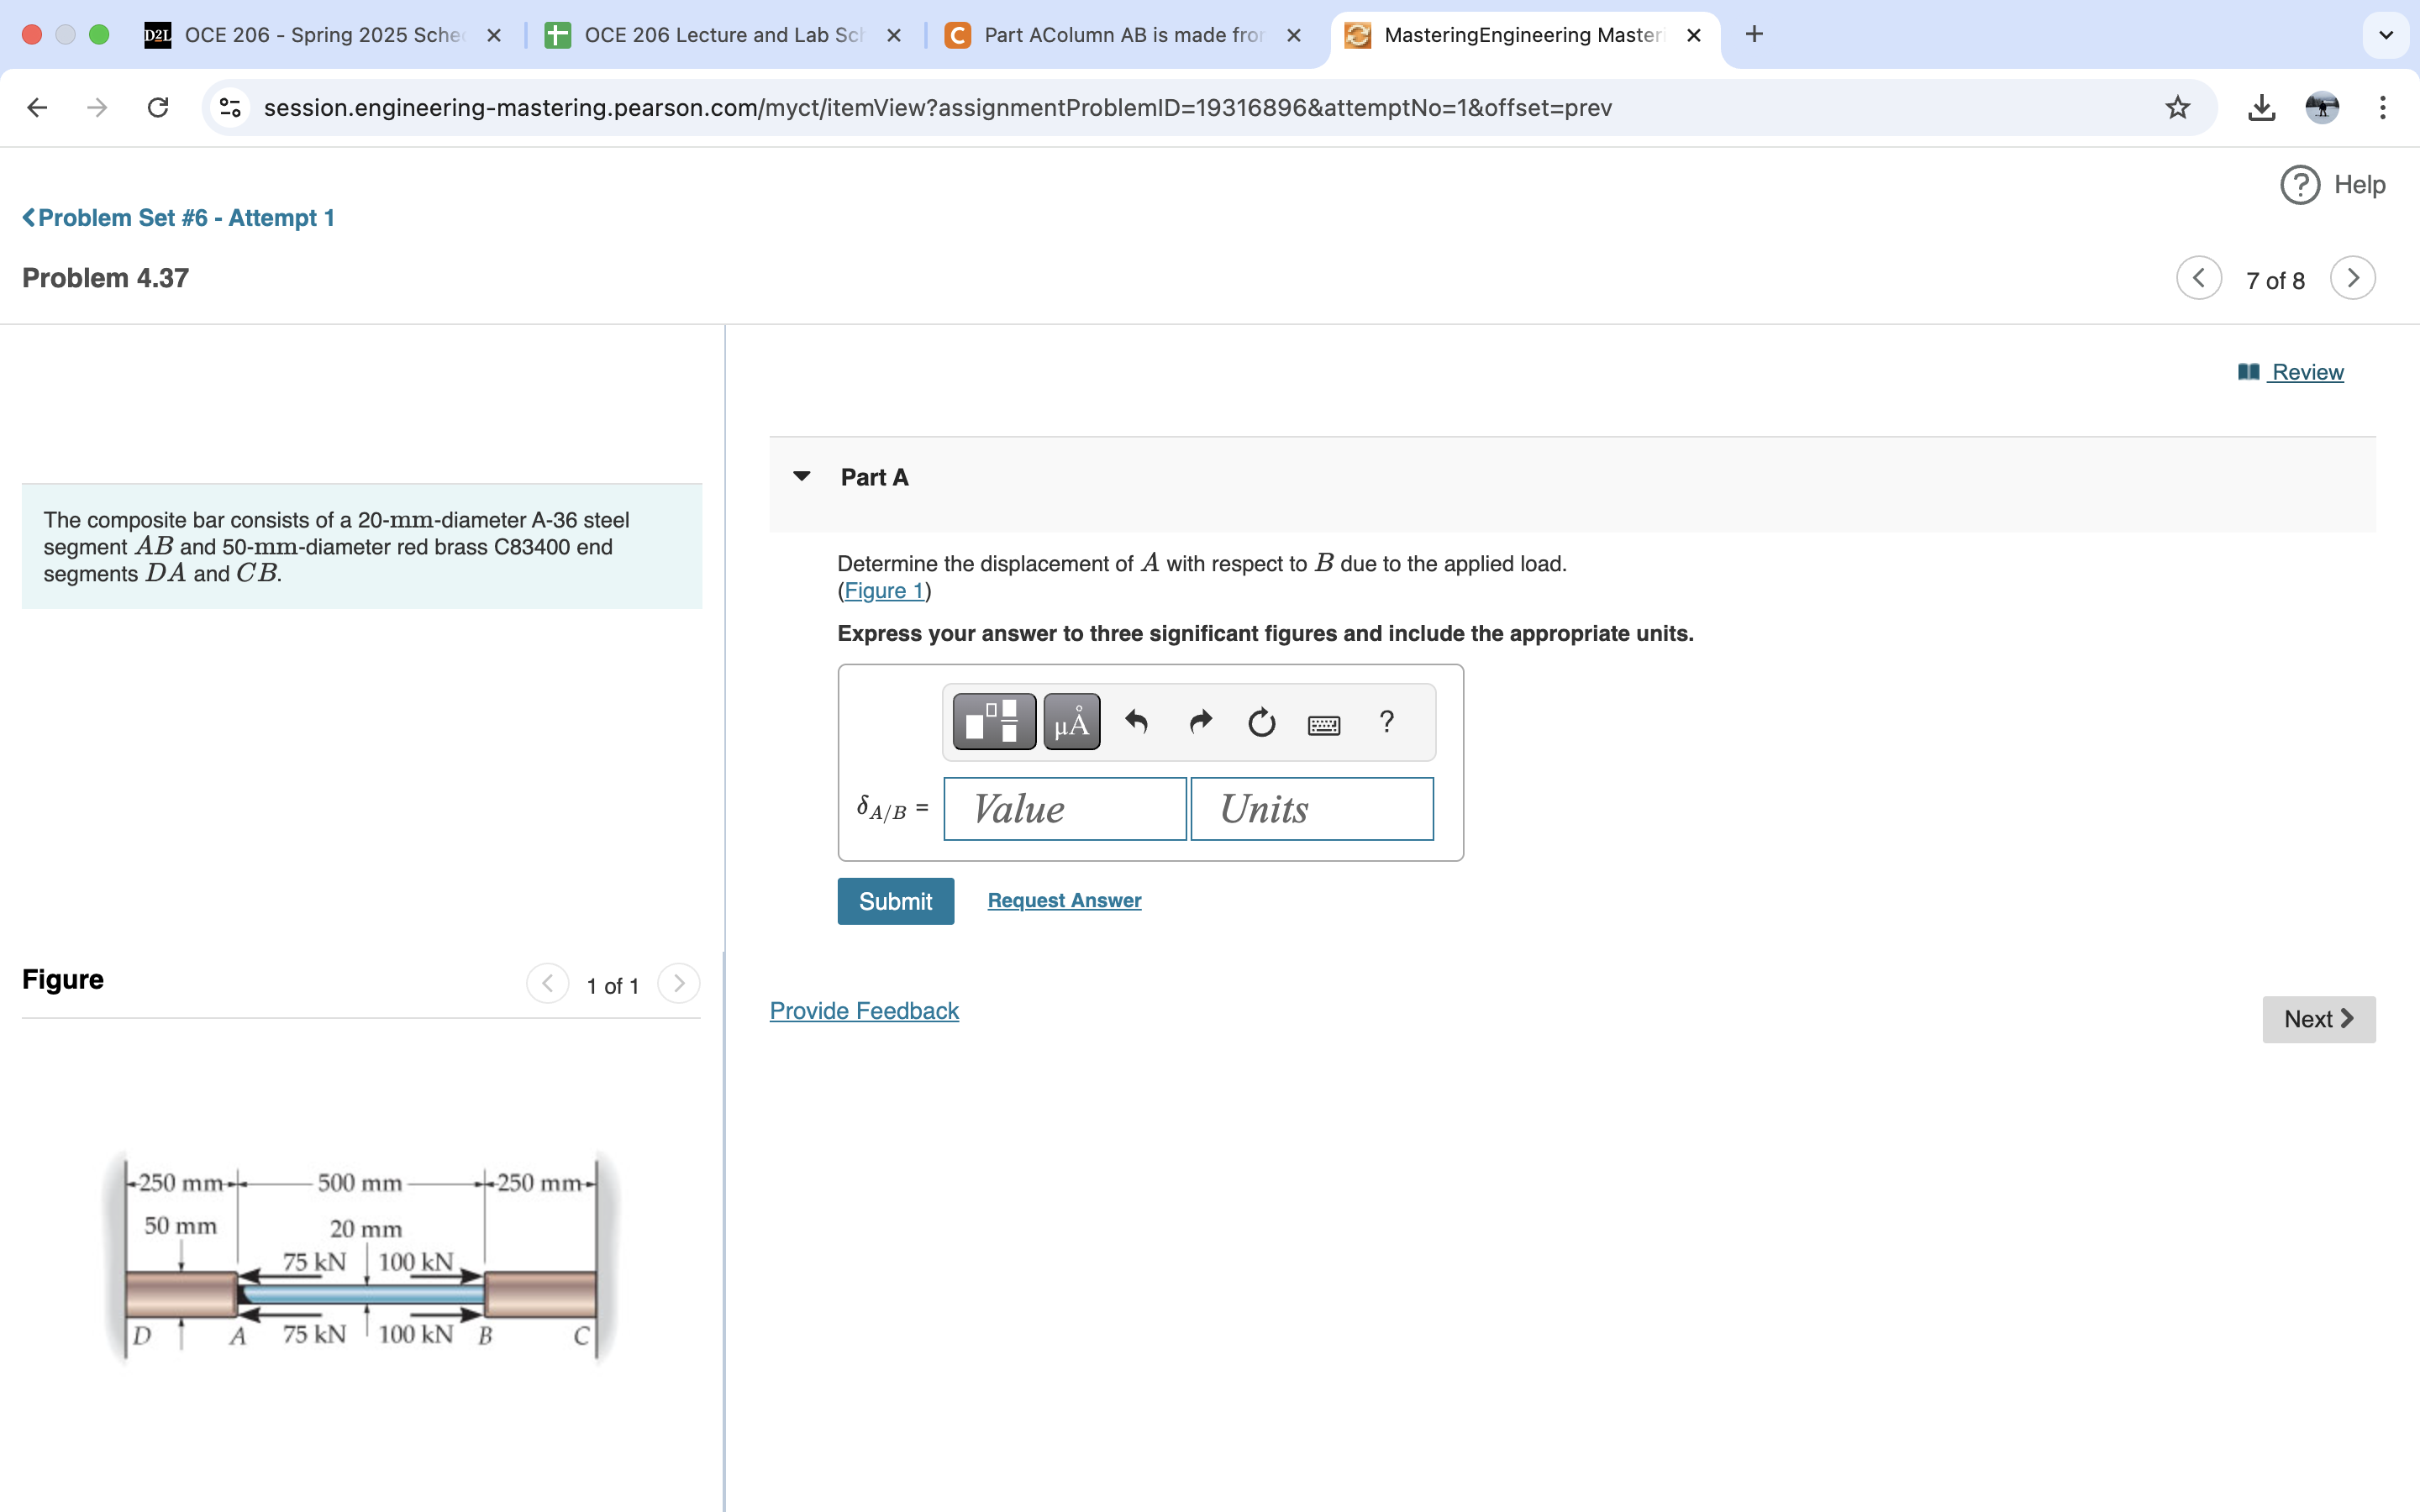Collapse the Part A section triangle
Image resolution: width=2420 pixels, height=1512 pixels.
801,477
